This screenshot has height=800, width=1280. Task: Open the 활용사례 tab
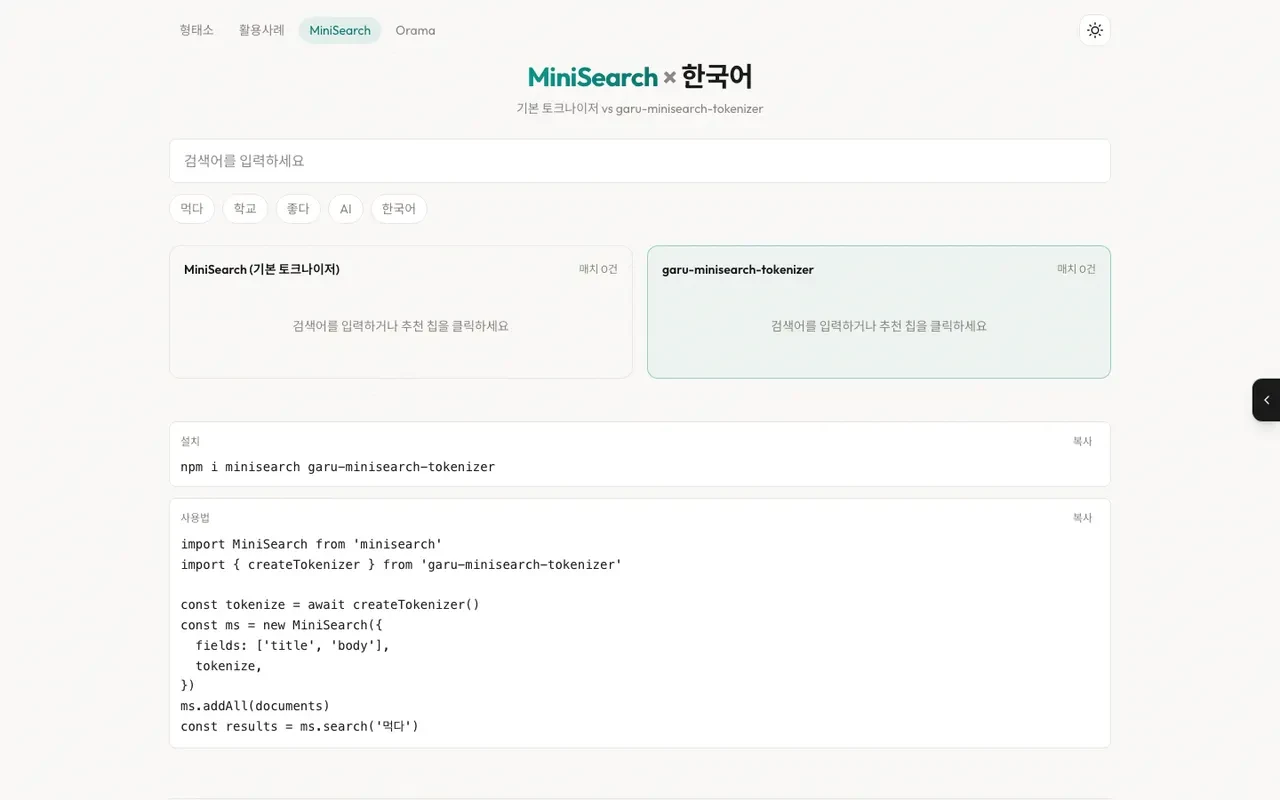pyautogui.click(x=262, y=30)
